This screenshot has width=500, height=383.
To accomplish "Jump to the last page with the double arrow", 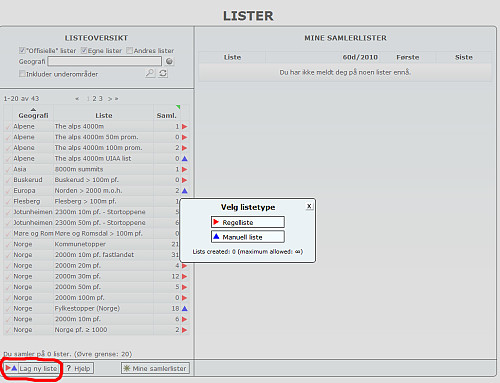I will click(x=116, y=99).
